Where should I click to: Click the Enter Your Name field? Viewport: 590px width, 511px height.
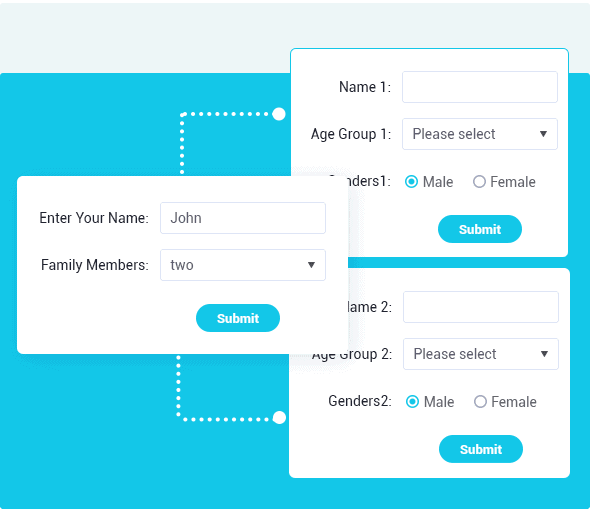[x=243, y=218]
